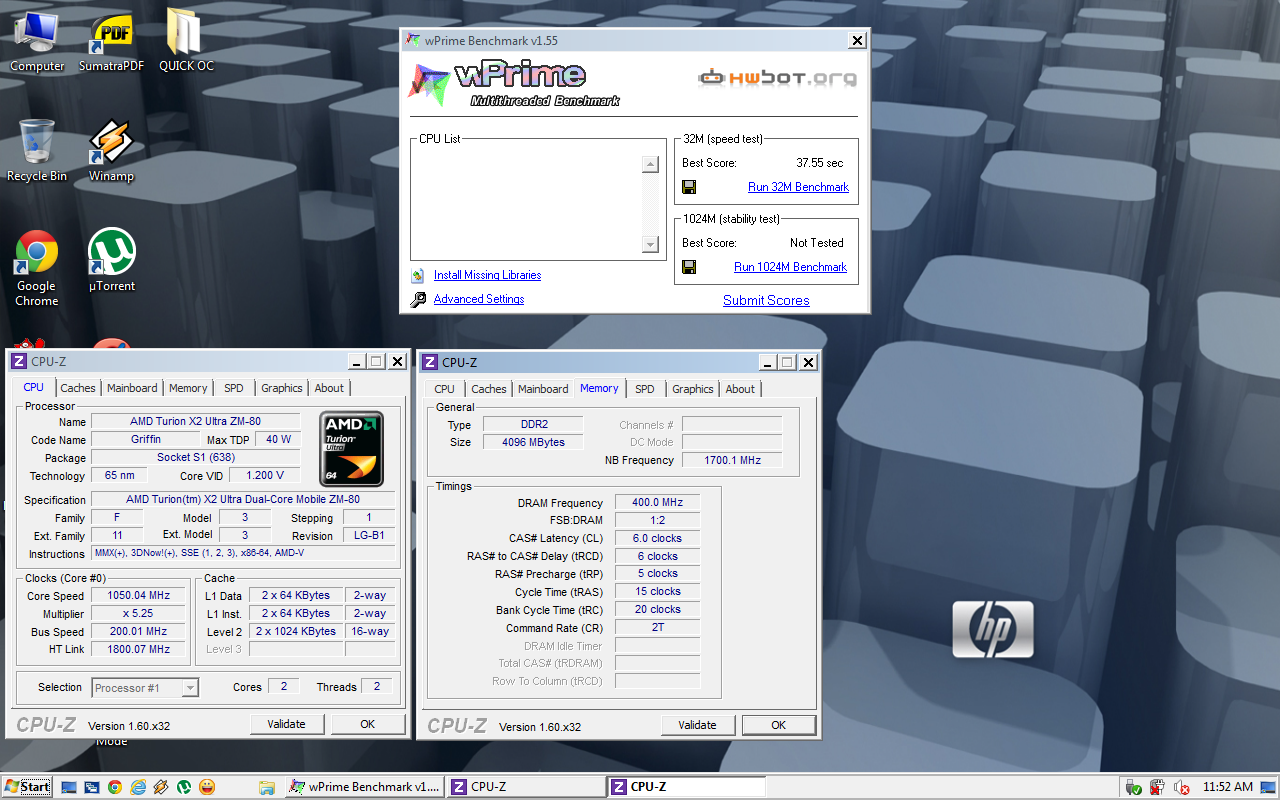
Task: Switch to Graphics tab in right CPU-Z
Action: [x=693, y=389]
